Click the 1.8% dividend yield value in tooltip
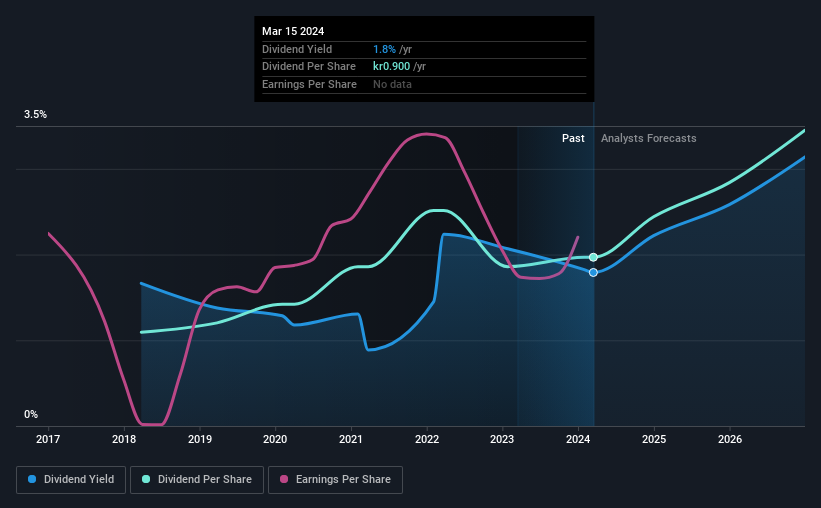821x508 pixels. [x=384, y=49]
